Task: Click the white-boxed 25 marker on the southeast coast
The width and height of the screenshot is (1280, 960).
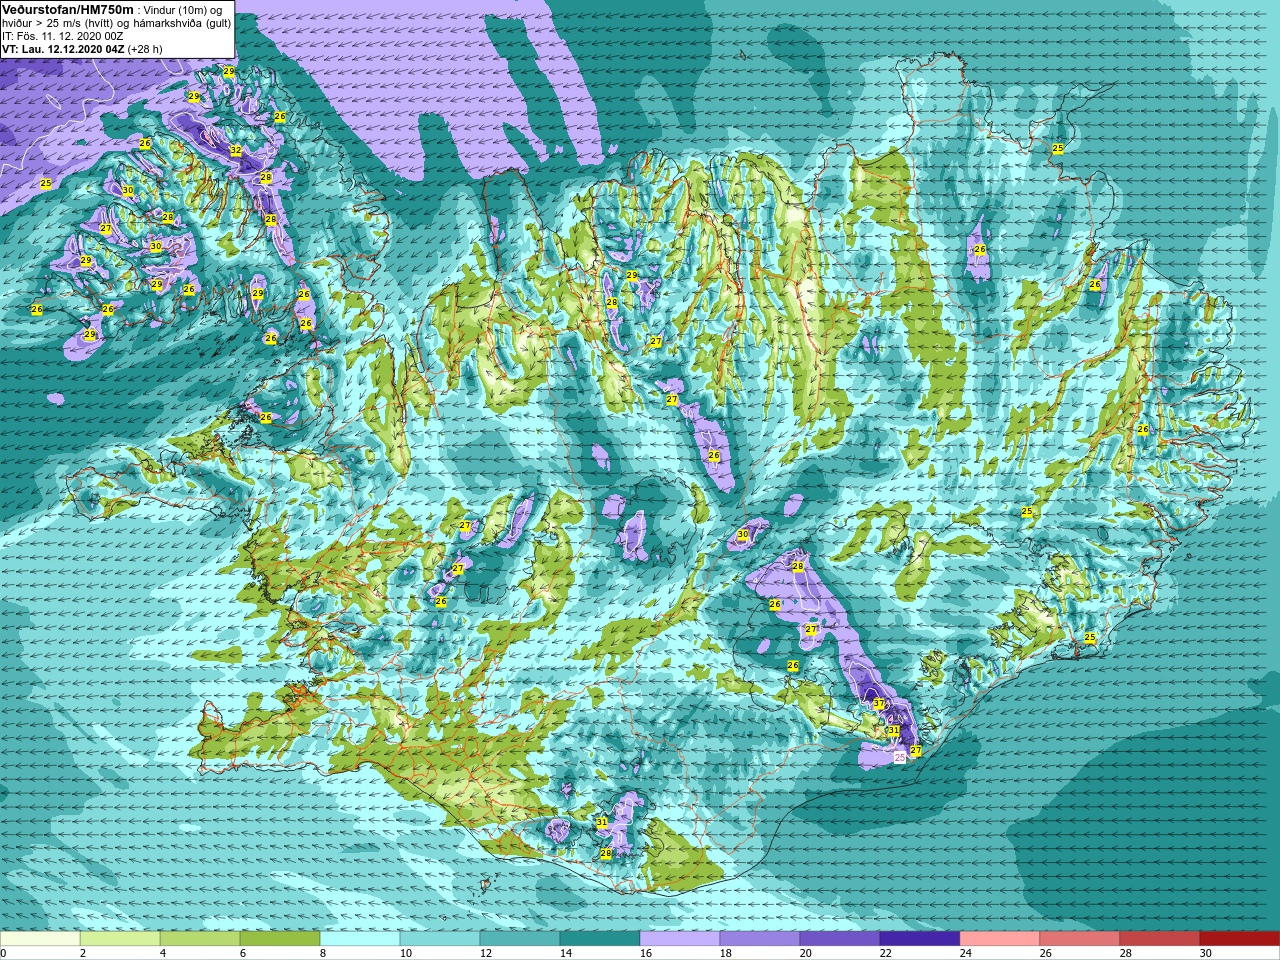Action: 900,758
